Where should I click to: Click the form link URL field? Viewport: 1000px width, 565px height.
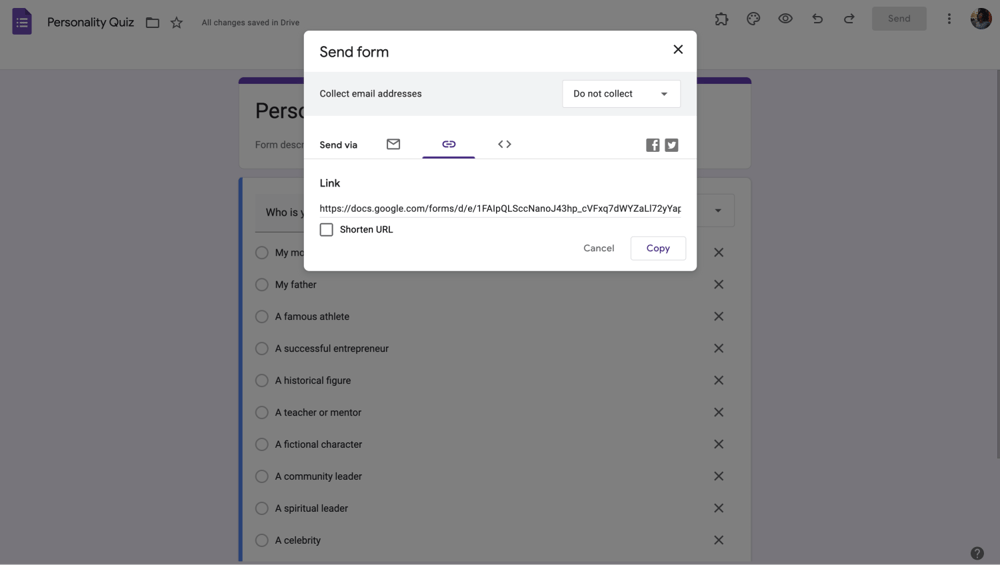500,209
